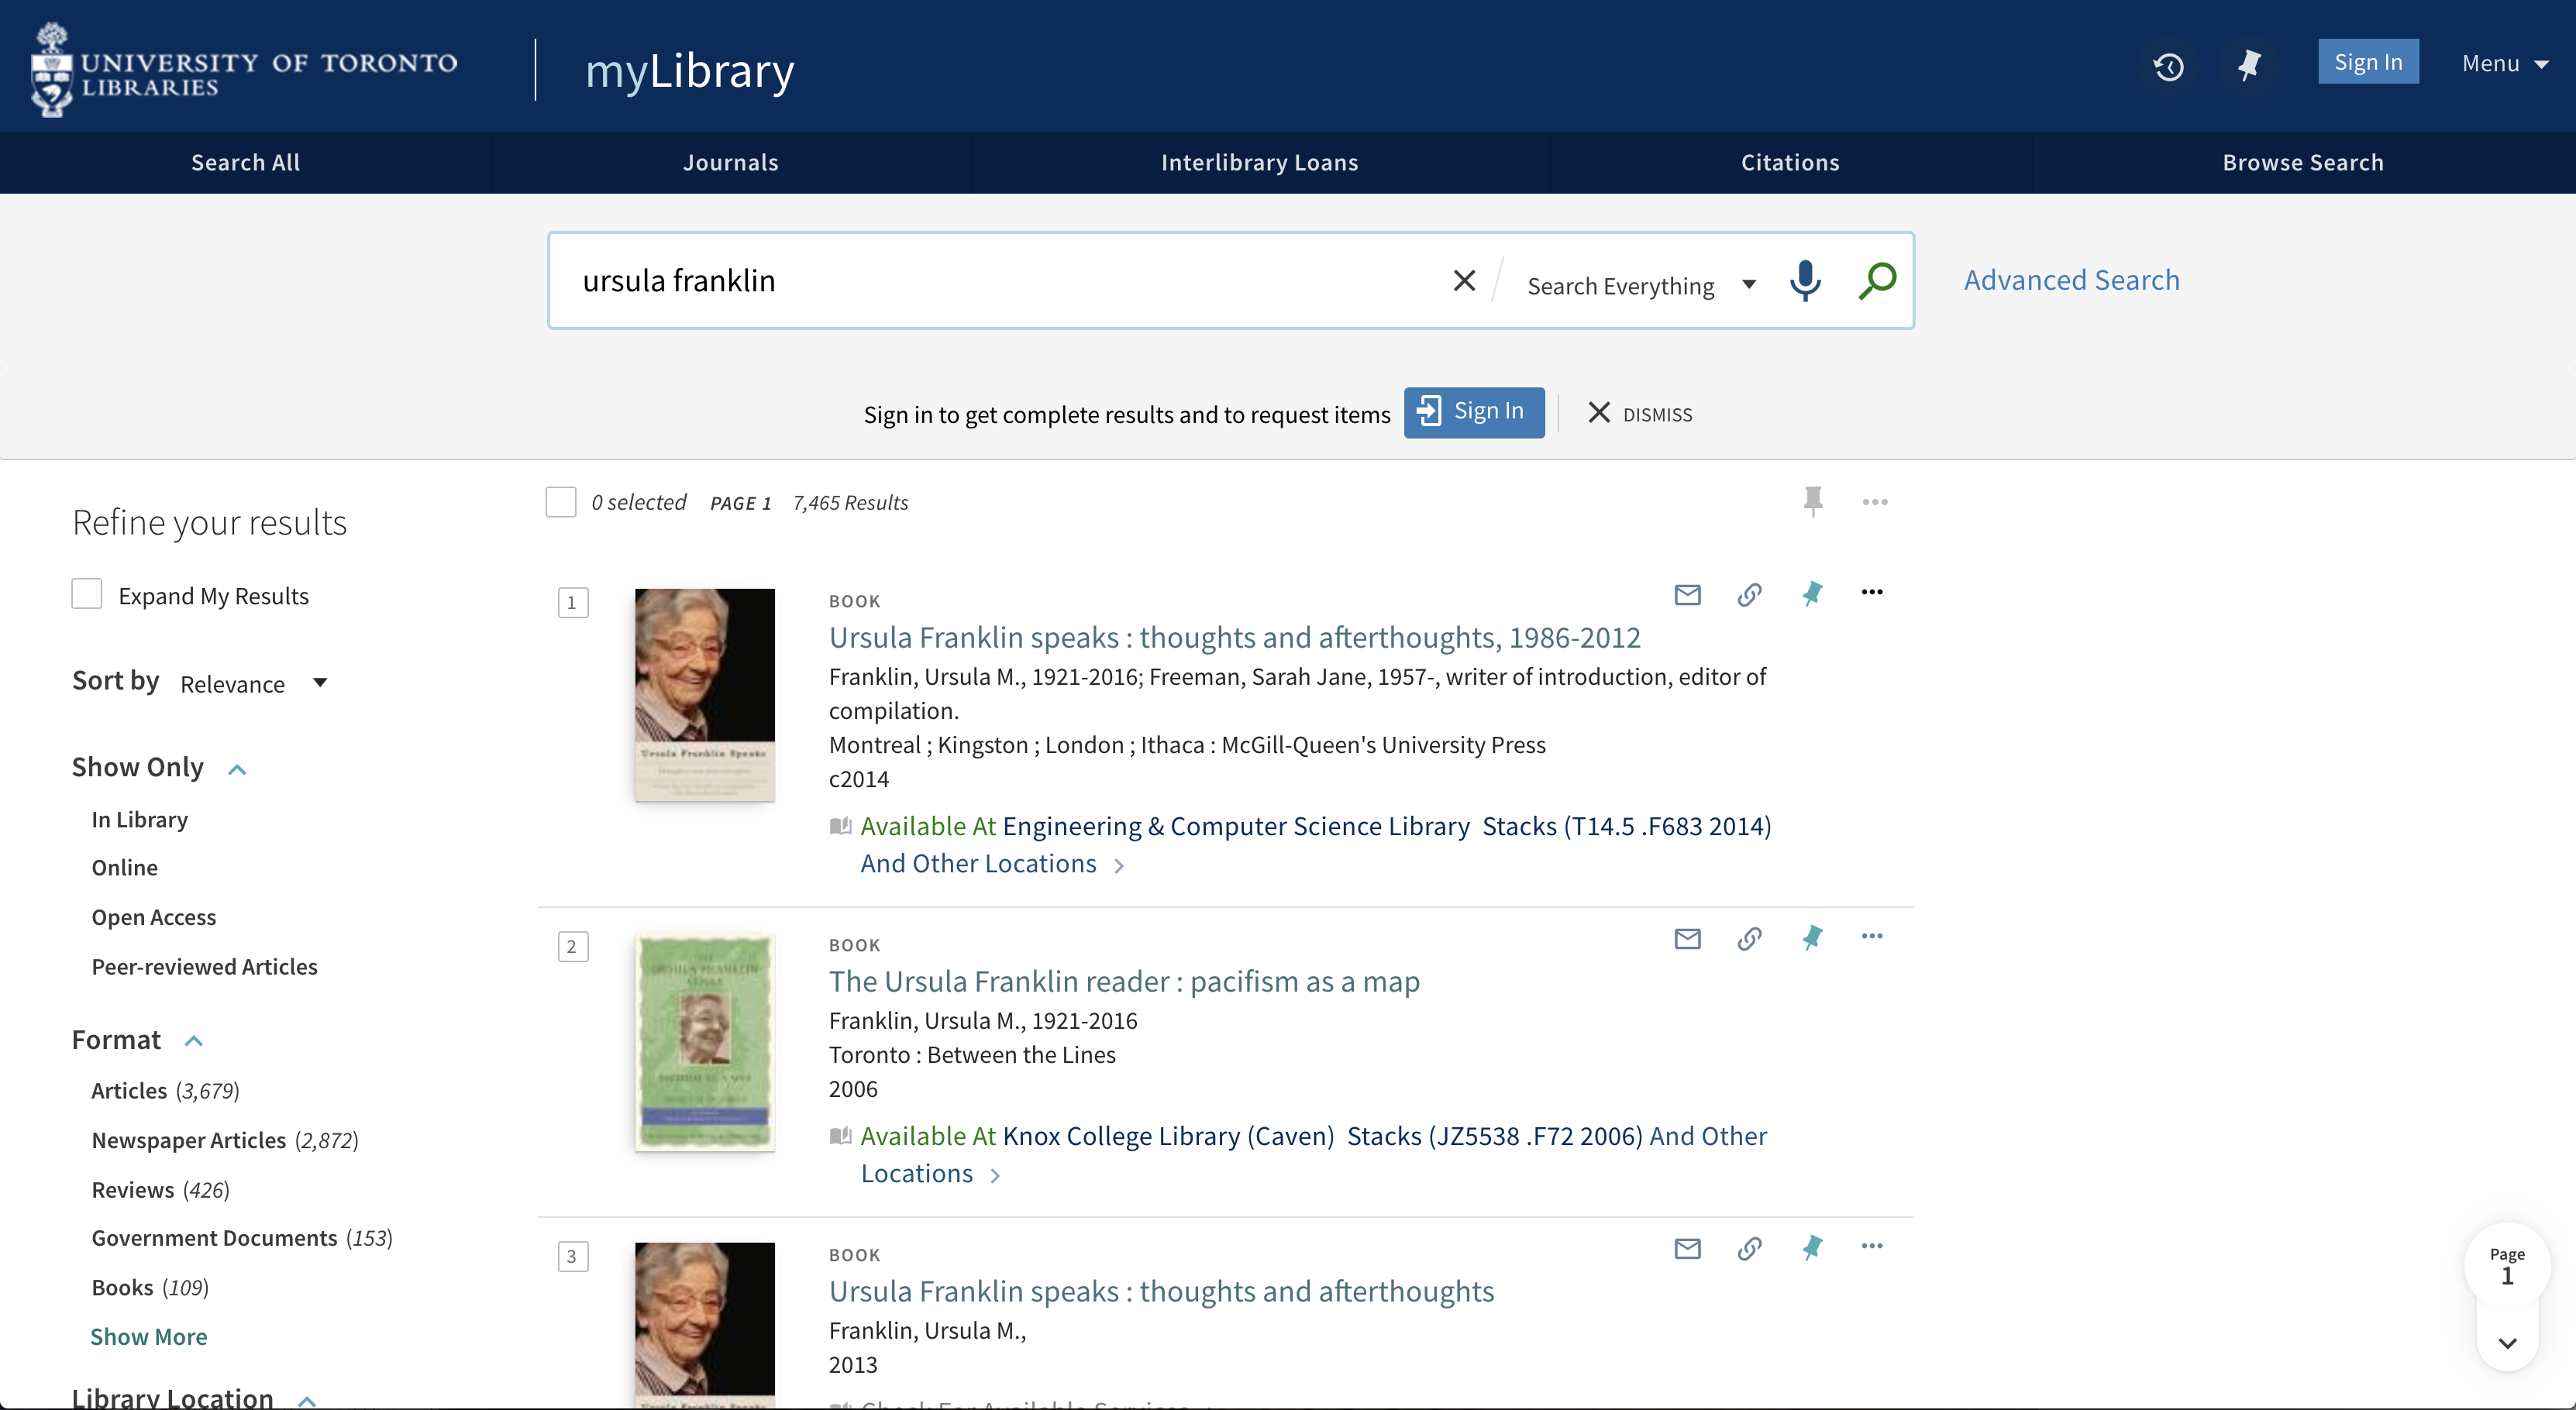
Task: Clear the search query with X icon
Action: tap(1464, 281)
